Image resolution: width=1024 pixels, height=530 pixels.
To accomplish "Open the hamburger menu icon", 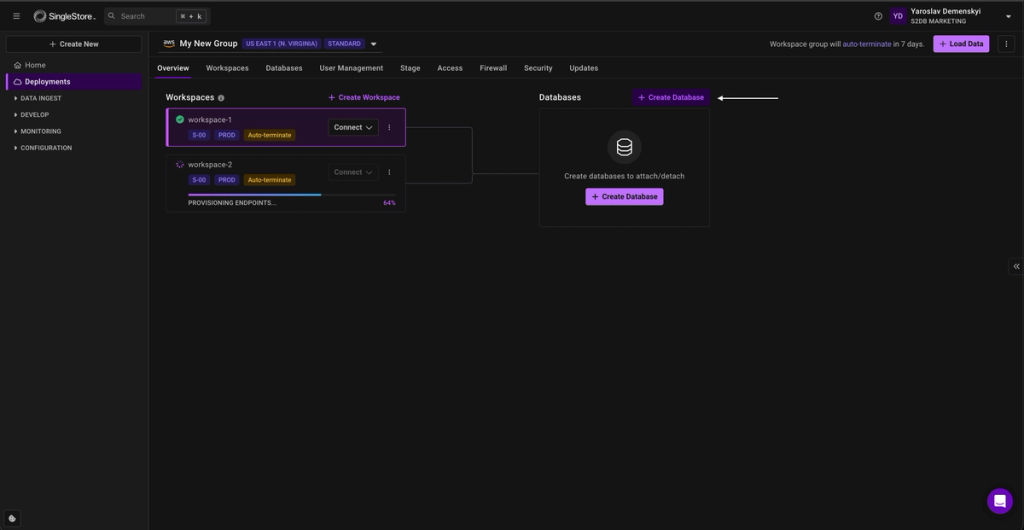I will [x=16, y=16].
